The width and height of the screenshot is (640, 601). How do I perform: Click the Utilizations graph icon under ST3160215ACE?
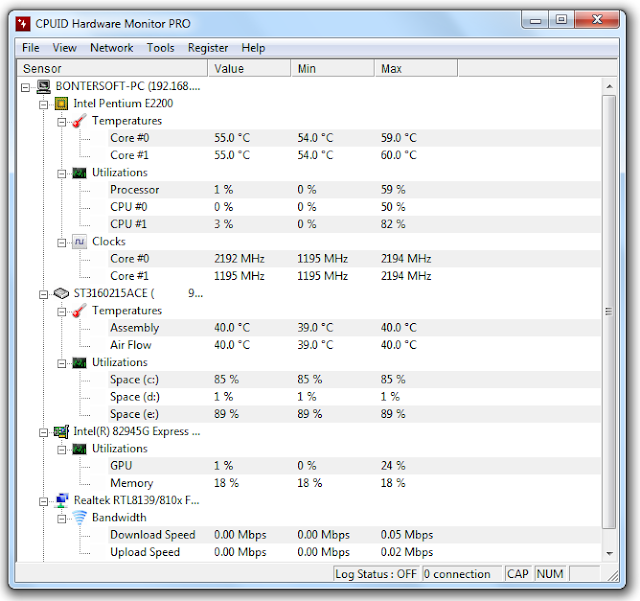[x=79, y=363]
